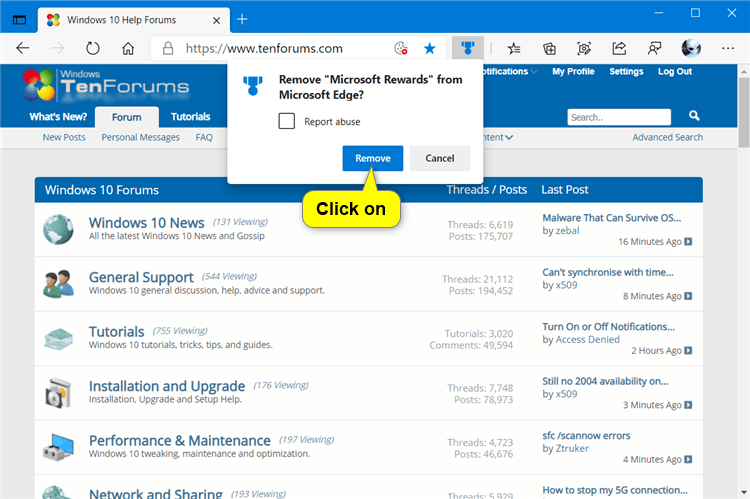
Task: Open My Profile link
Action: tap(573, 71)
